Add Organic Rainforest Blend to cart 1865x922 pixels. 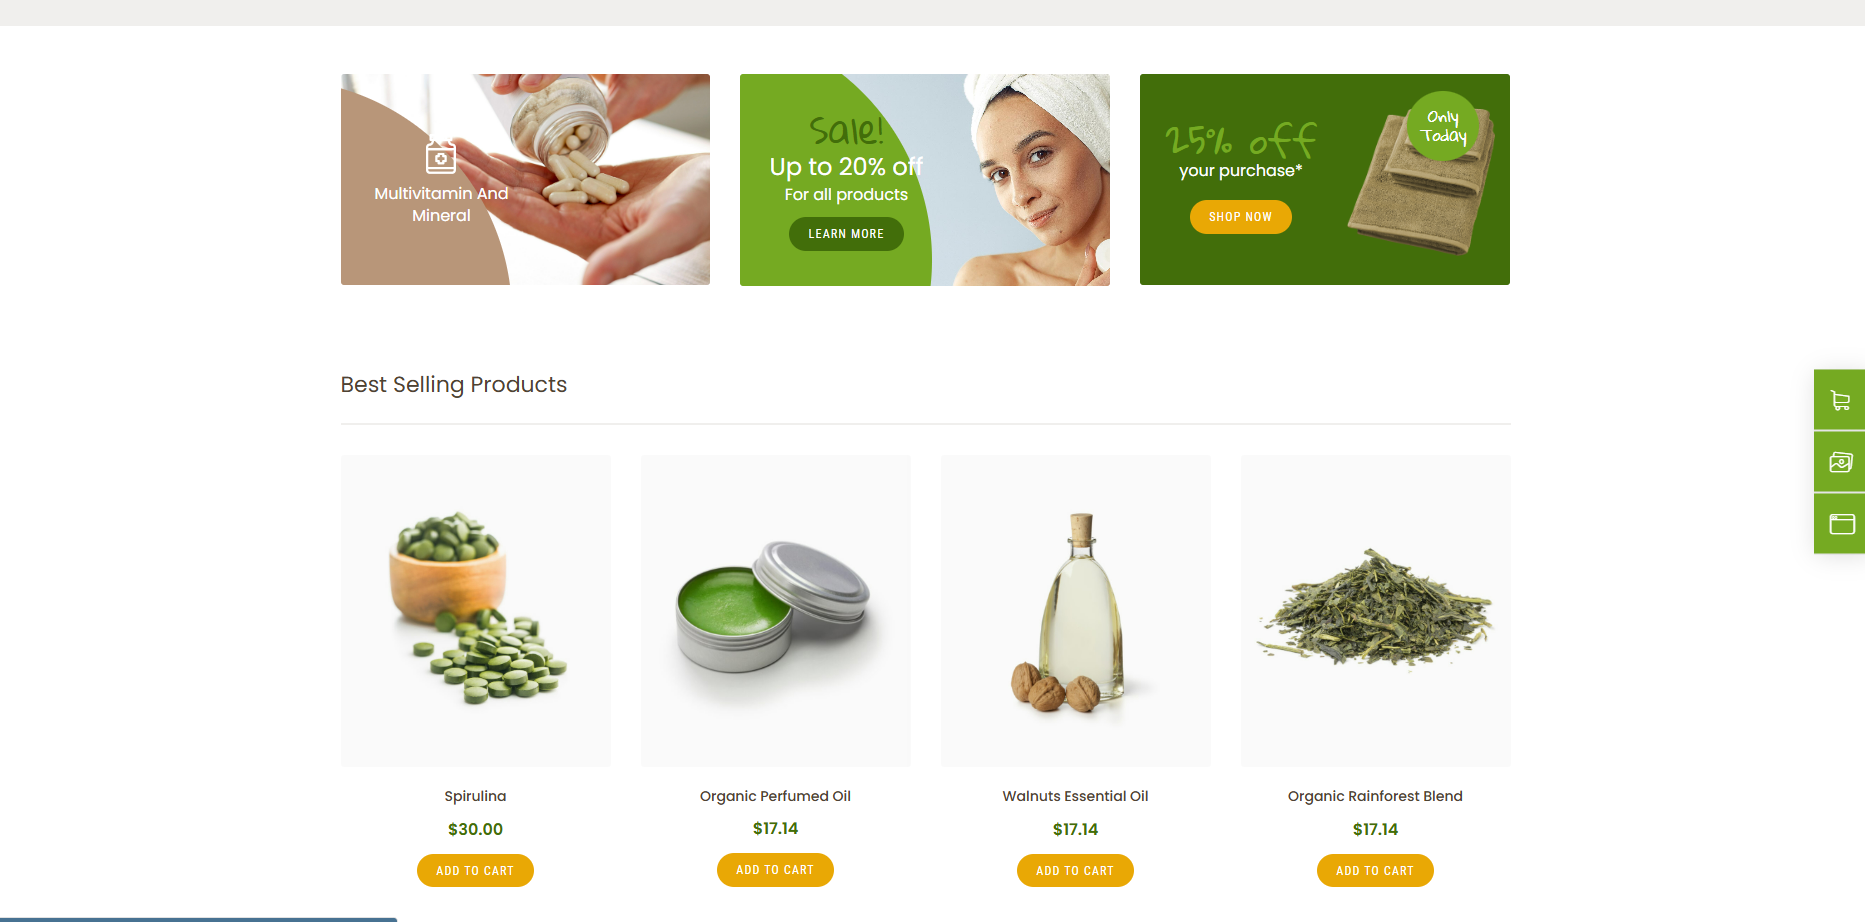[x=1375, y=871]
